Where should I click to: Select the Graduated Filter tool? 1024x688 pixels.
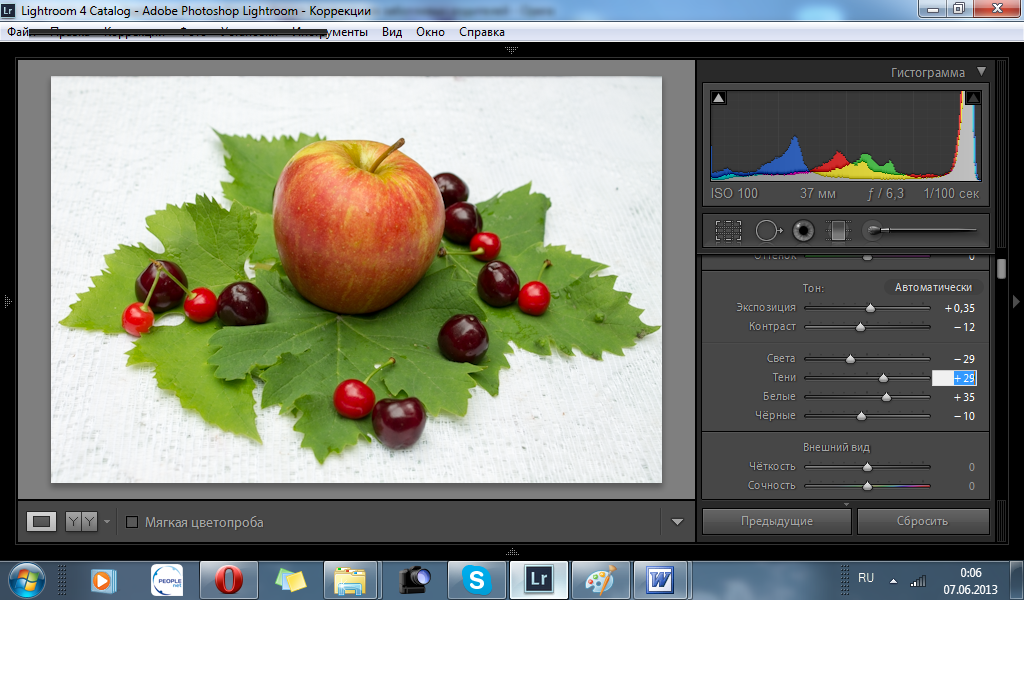point(837,231)
